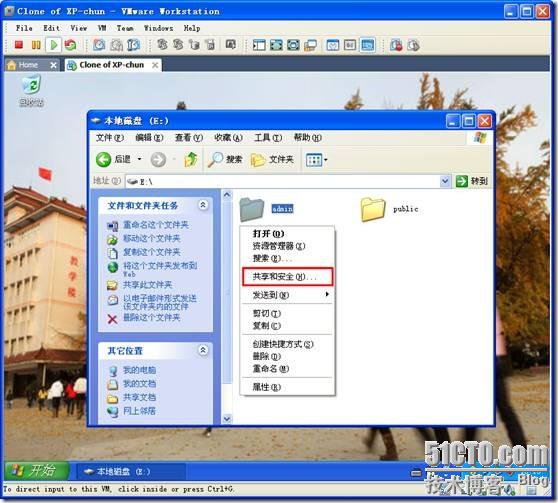Image resolution: width=558 pixels, height=503 pixels.
Task: Click the 转到 Go button
Action: (472, 181)
